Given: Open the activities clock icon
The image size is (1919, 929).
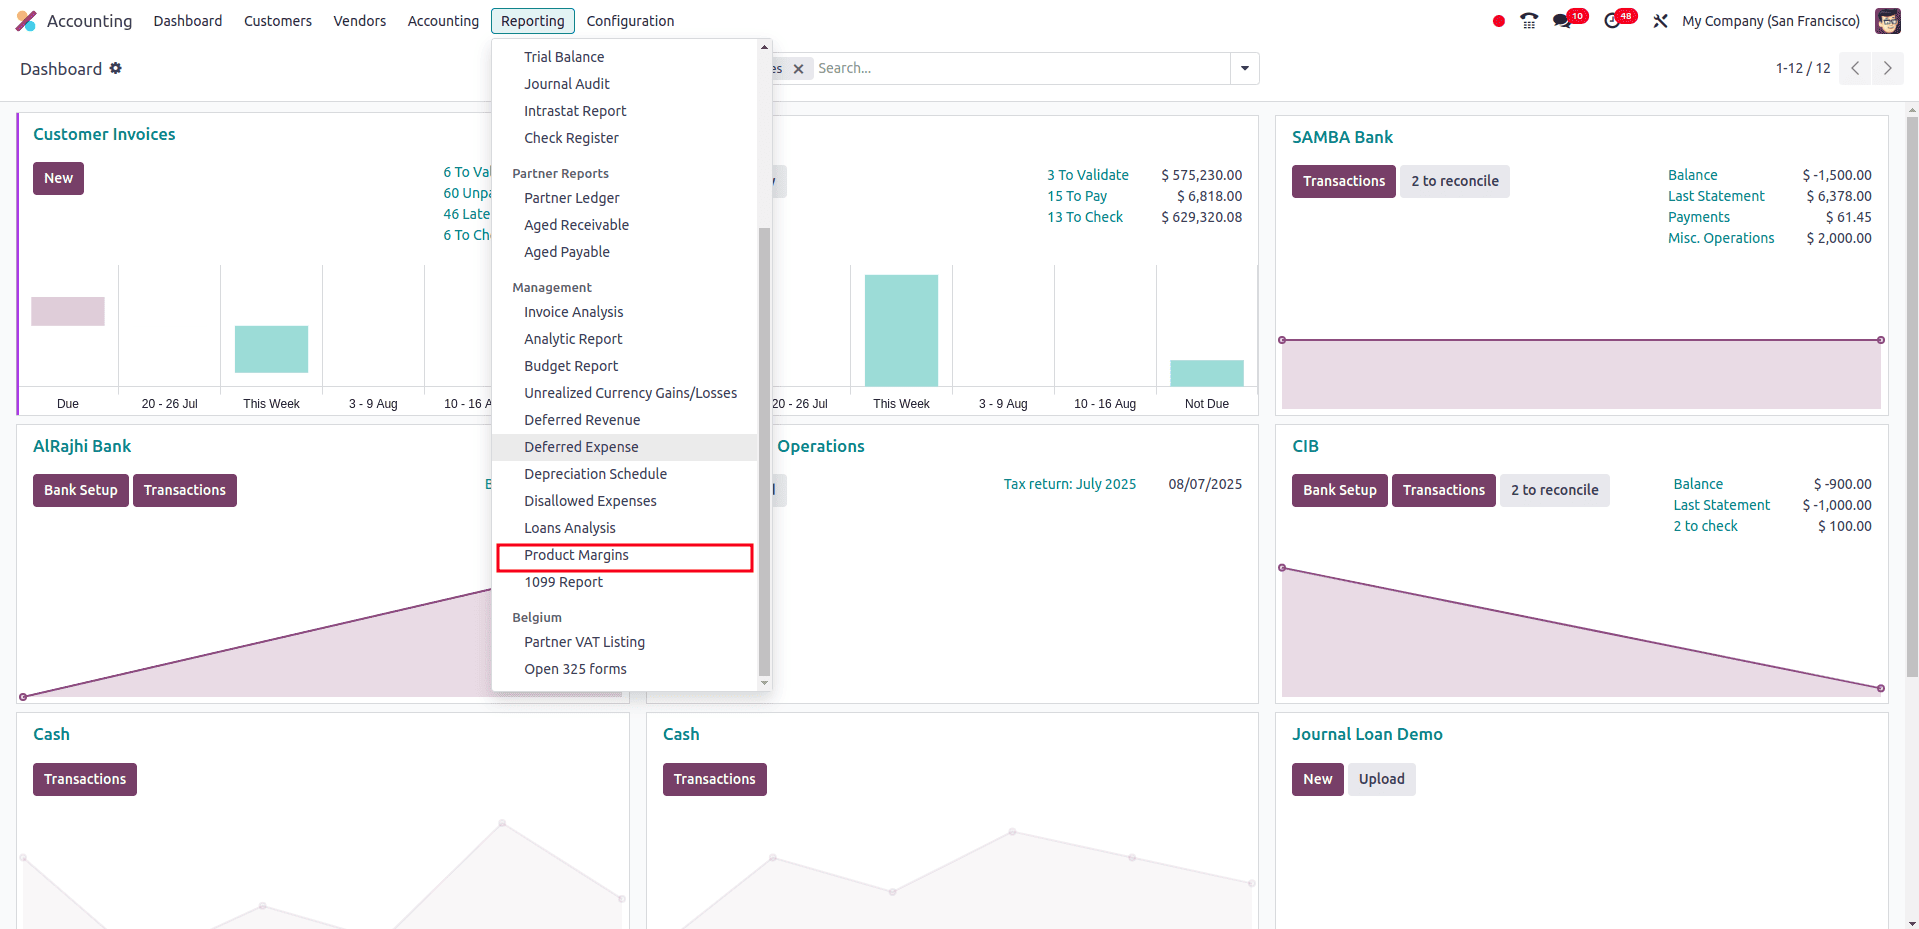Looking at the screenshot, I should [x=1612, y=21].
